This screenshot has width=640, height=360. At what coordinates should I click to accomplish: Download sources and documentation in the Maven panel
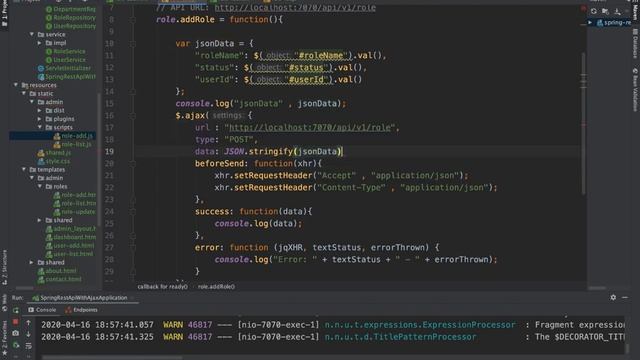[617, 11]
